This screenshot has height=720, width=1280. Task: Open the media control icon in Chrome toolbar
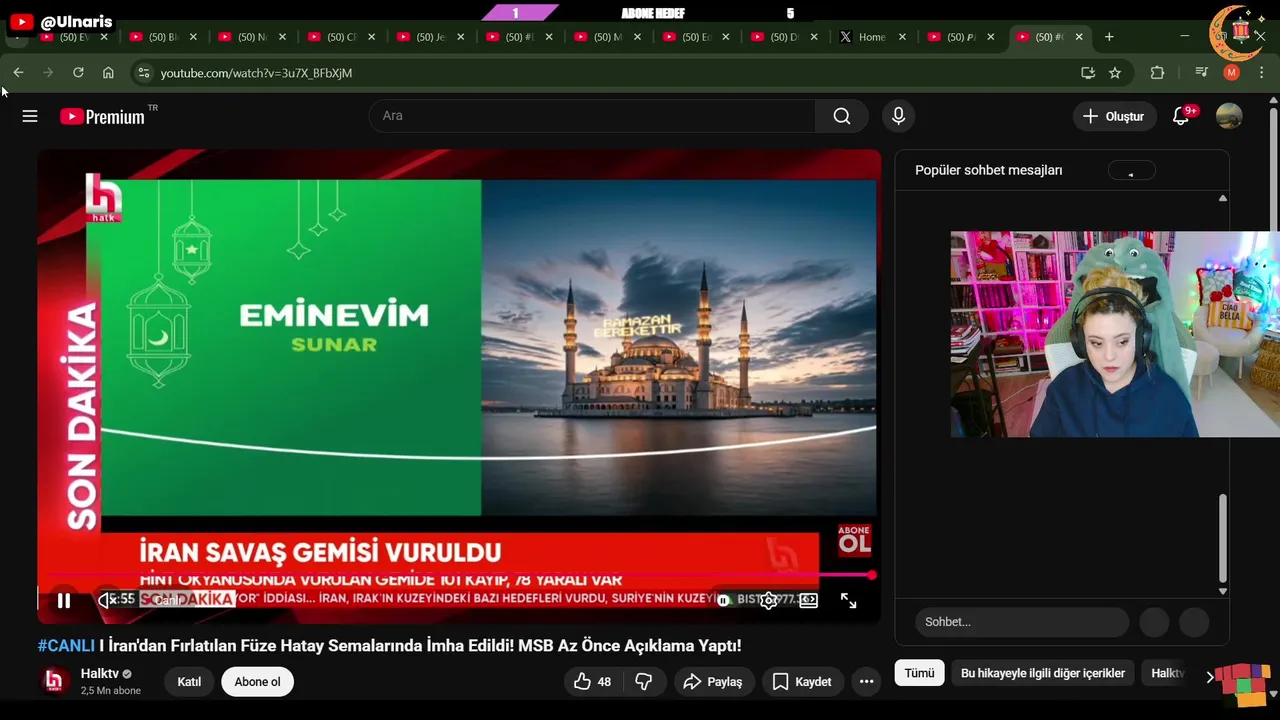pos(1202,73)
